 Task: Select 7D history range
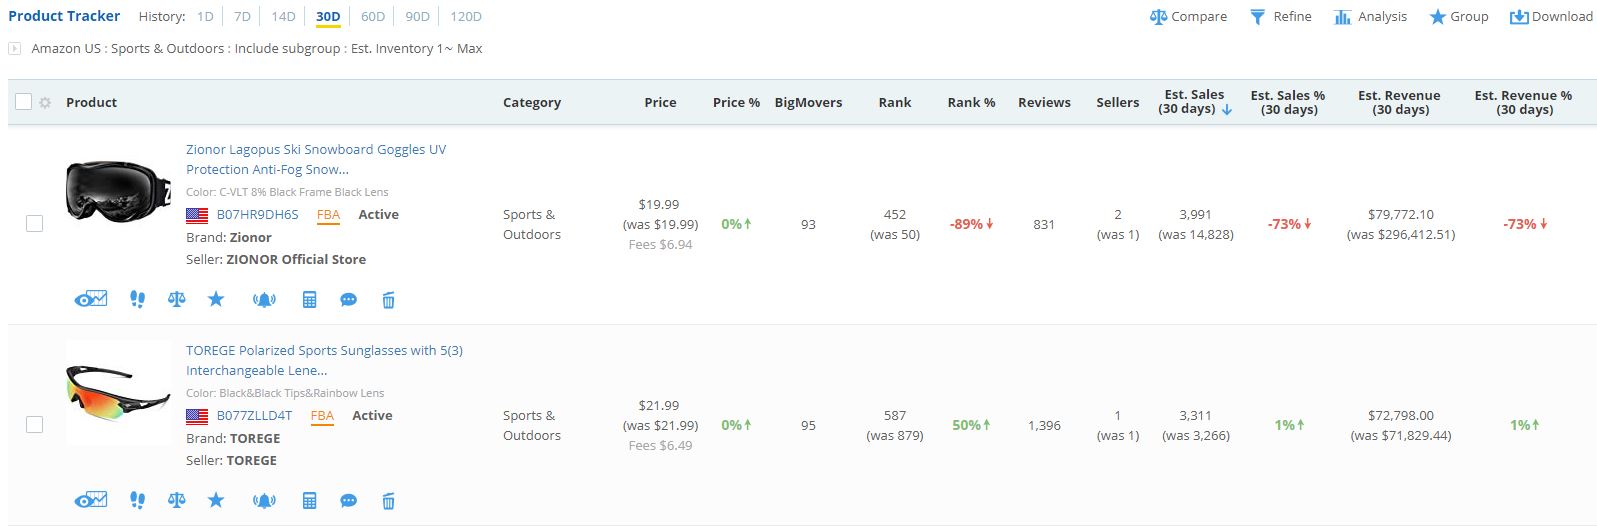click(x=242, y=16)
